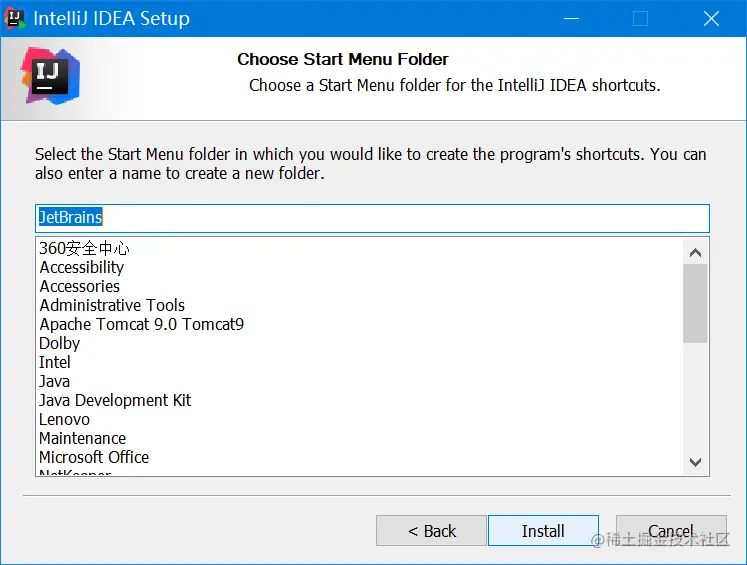This screenshot has width=747, height=565.
Task: Minimize the setup window
Action: (571, 18)
